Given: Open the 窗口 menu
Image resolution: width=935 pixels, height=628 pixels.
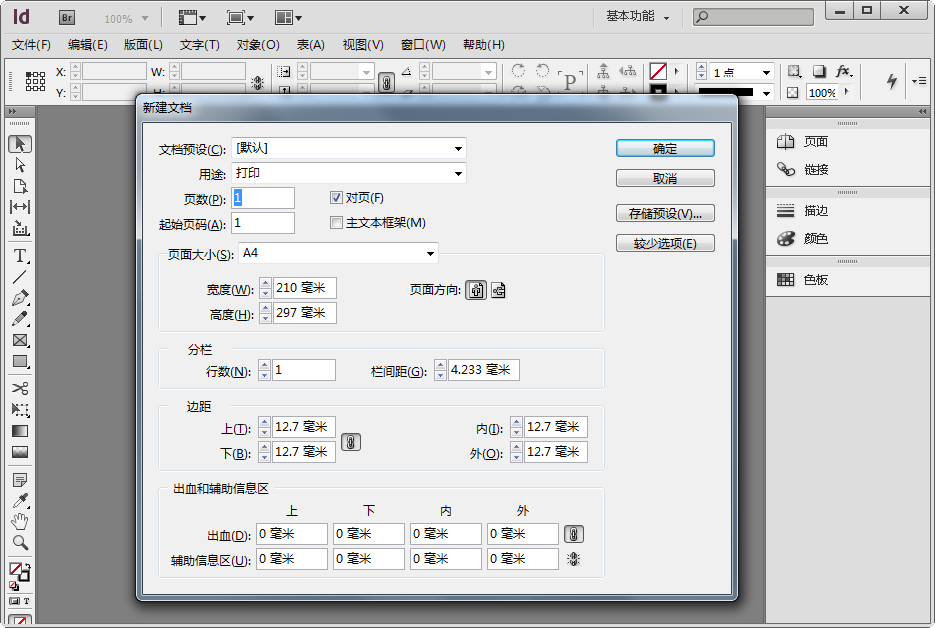Looking at the screenshot, I should tap(424, 44).
